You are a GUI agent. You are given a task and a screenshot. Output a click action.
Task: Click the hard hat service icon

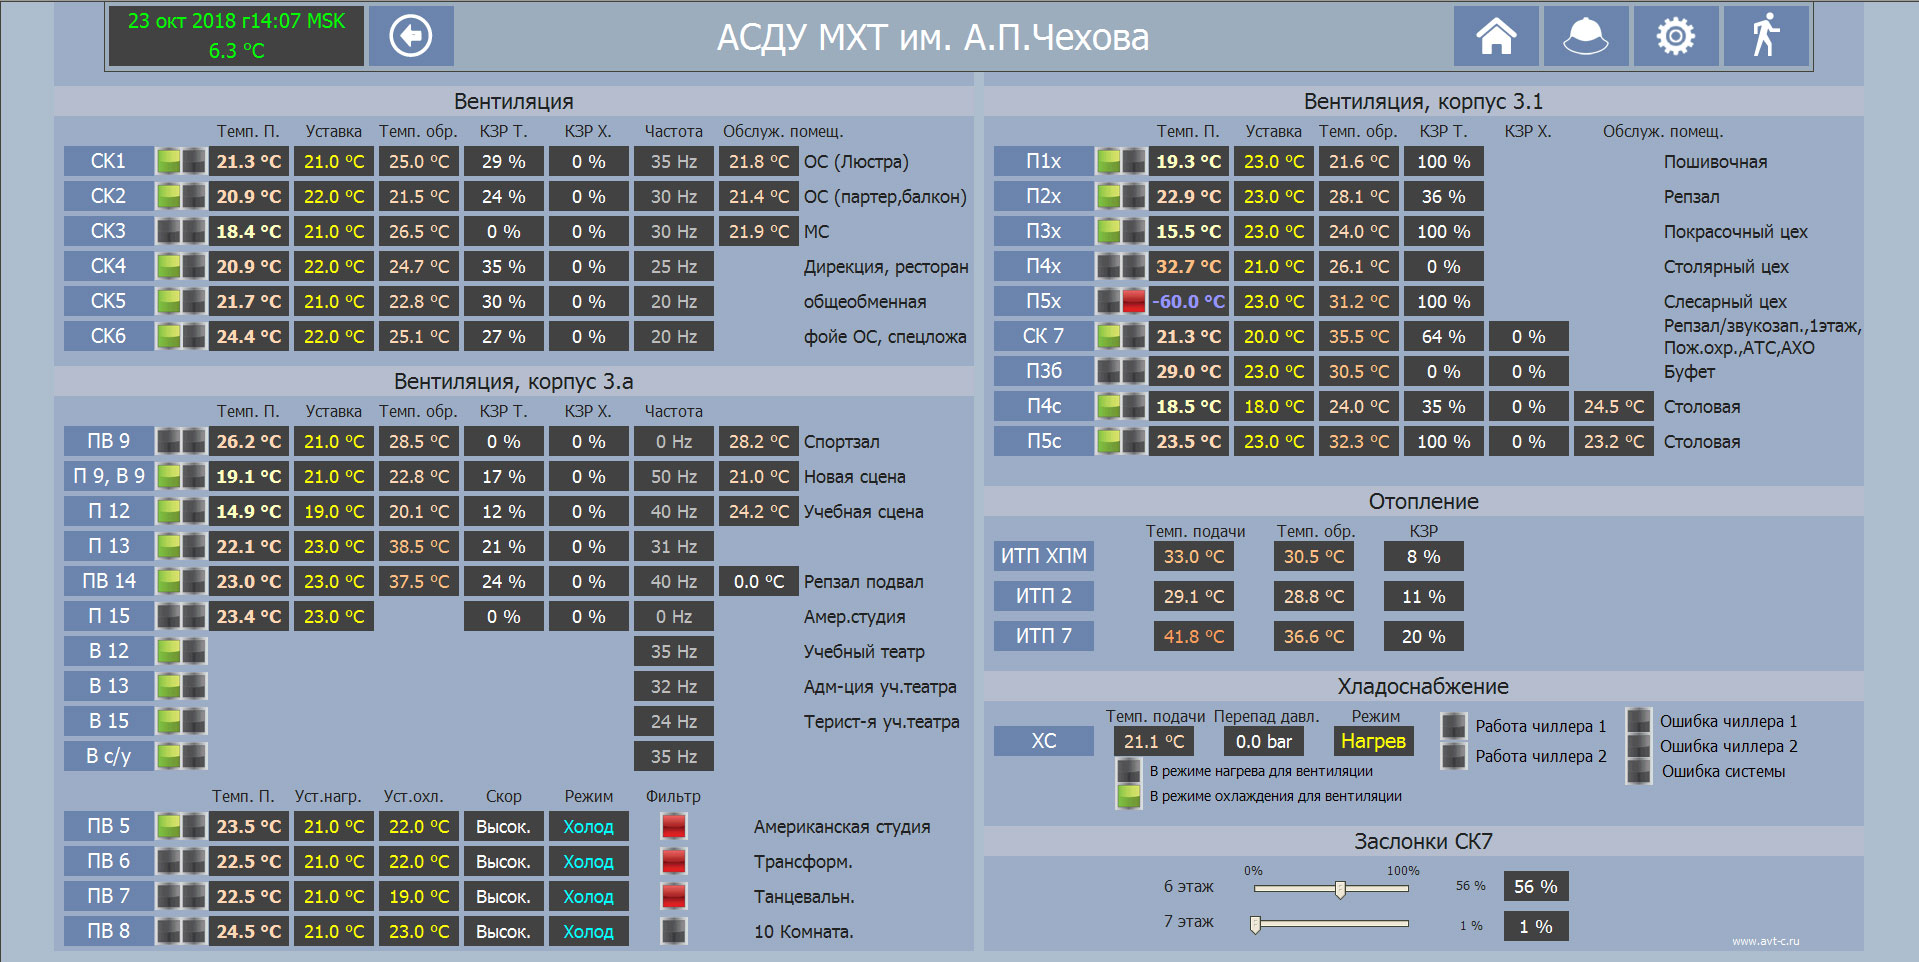click(x=1585, y=37)
